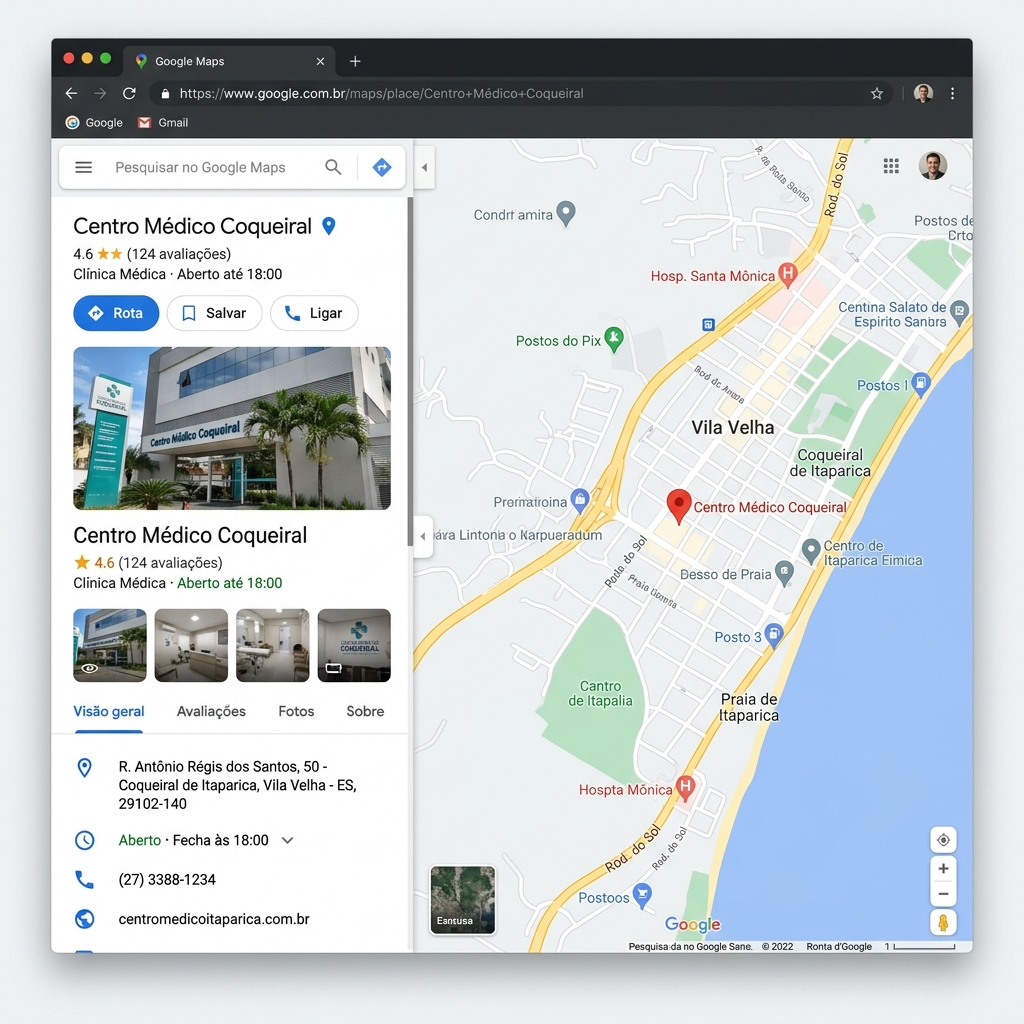Click Postos I blue marker

pos(921,384)
